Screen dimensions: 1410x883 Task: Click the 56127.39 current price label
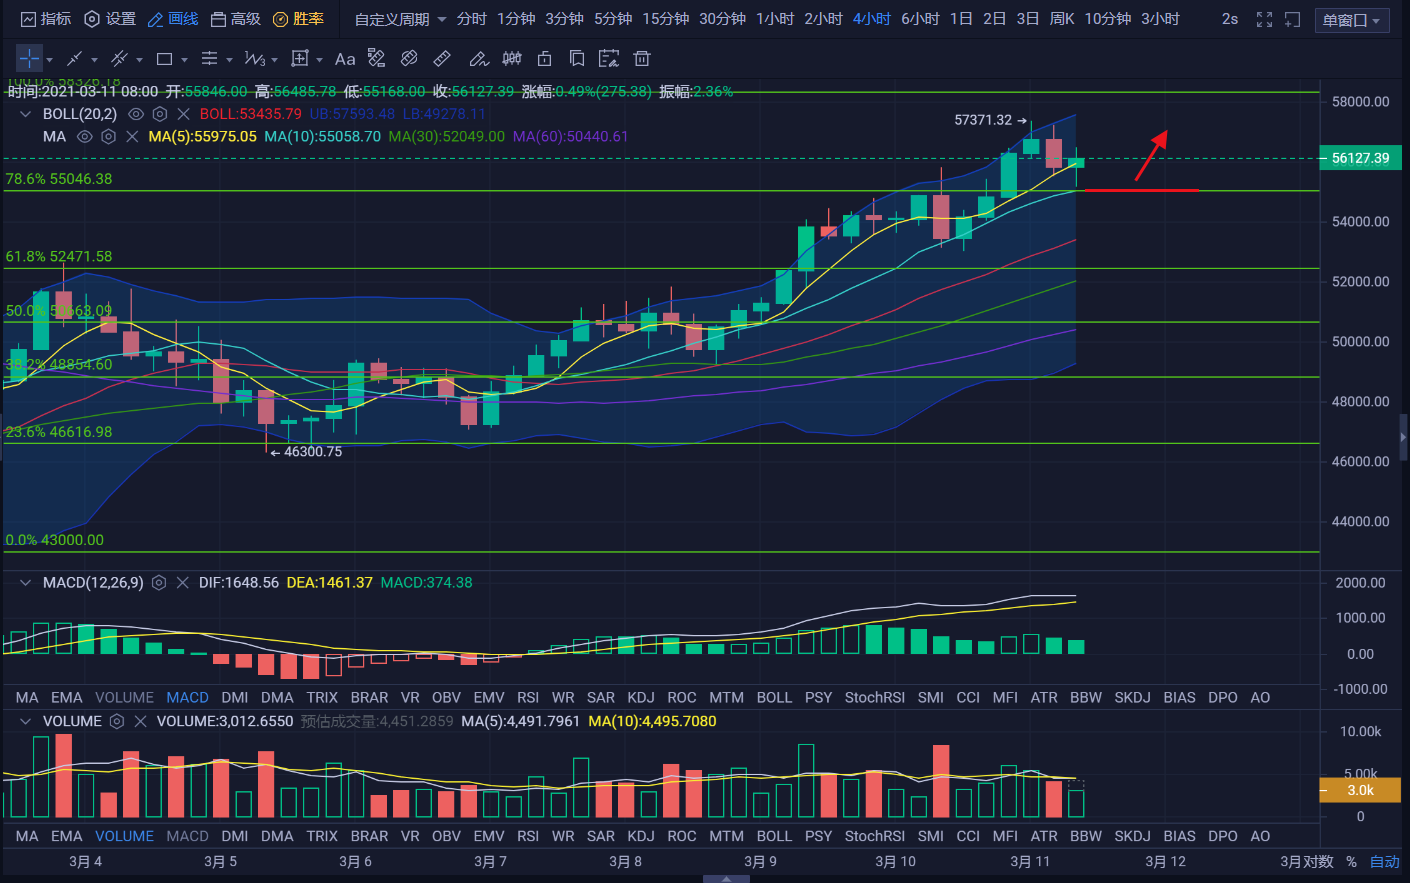(1360, 158)
